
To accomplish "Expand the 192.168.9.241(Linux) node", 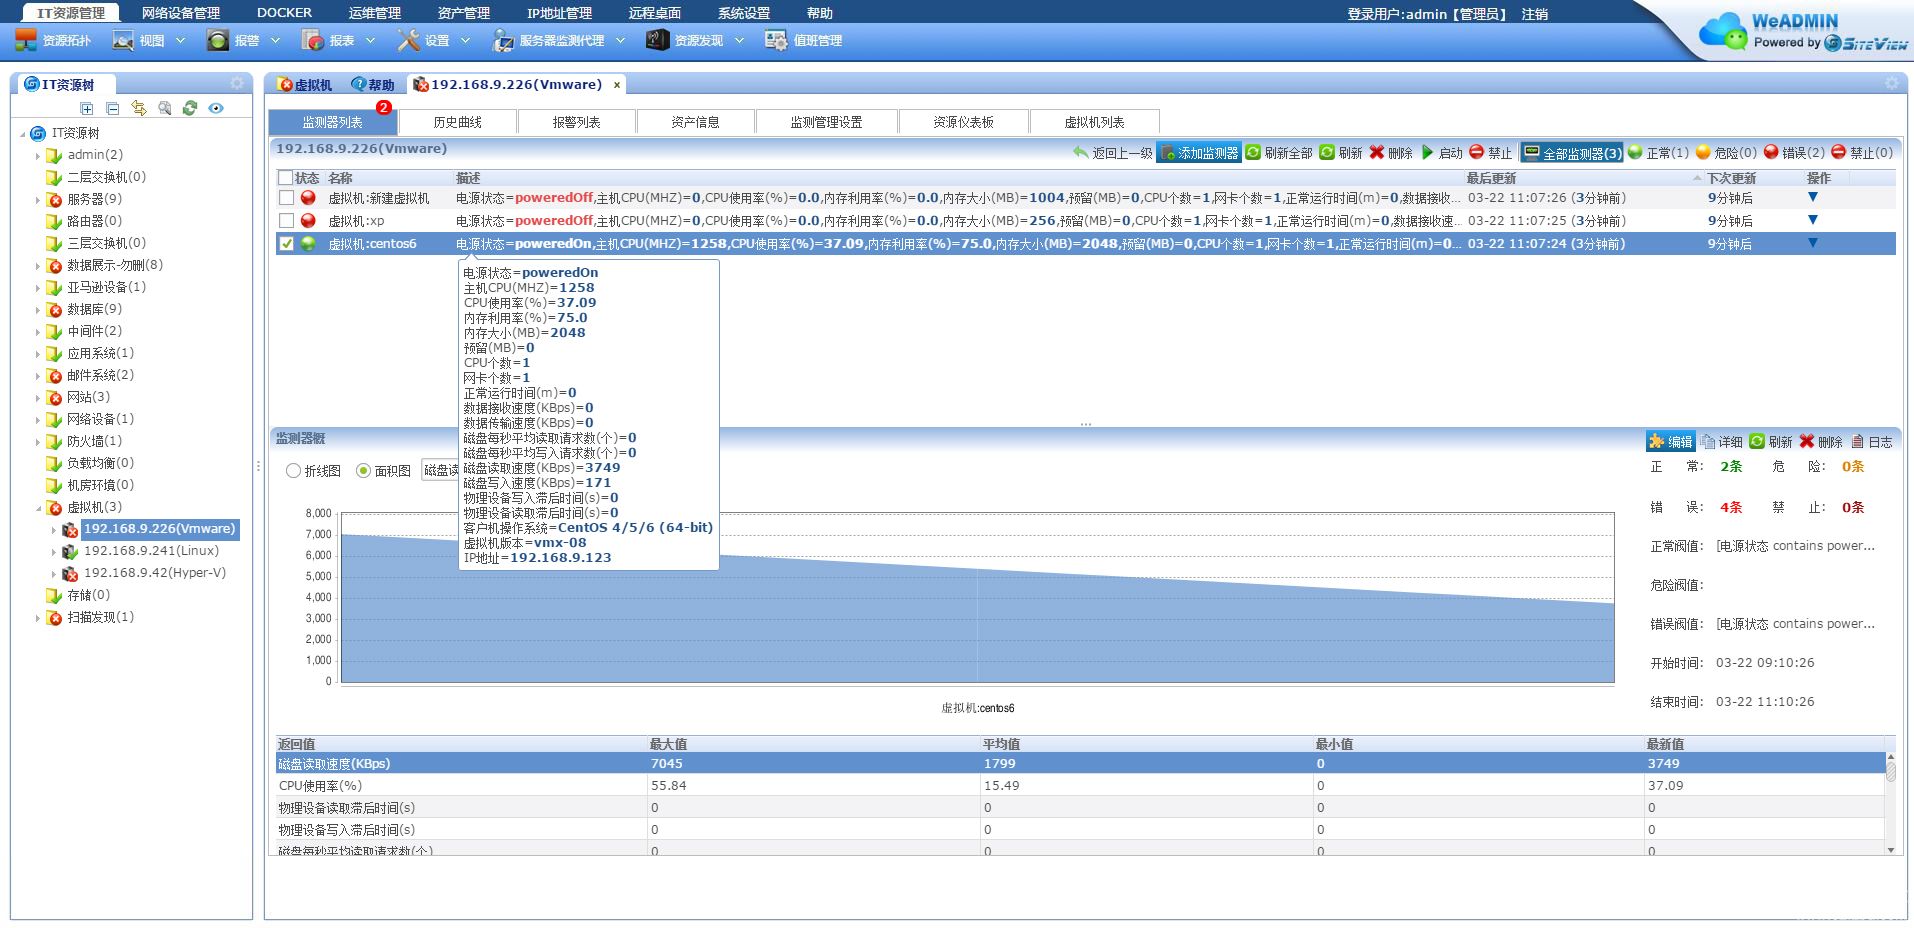I will (54, 551).
